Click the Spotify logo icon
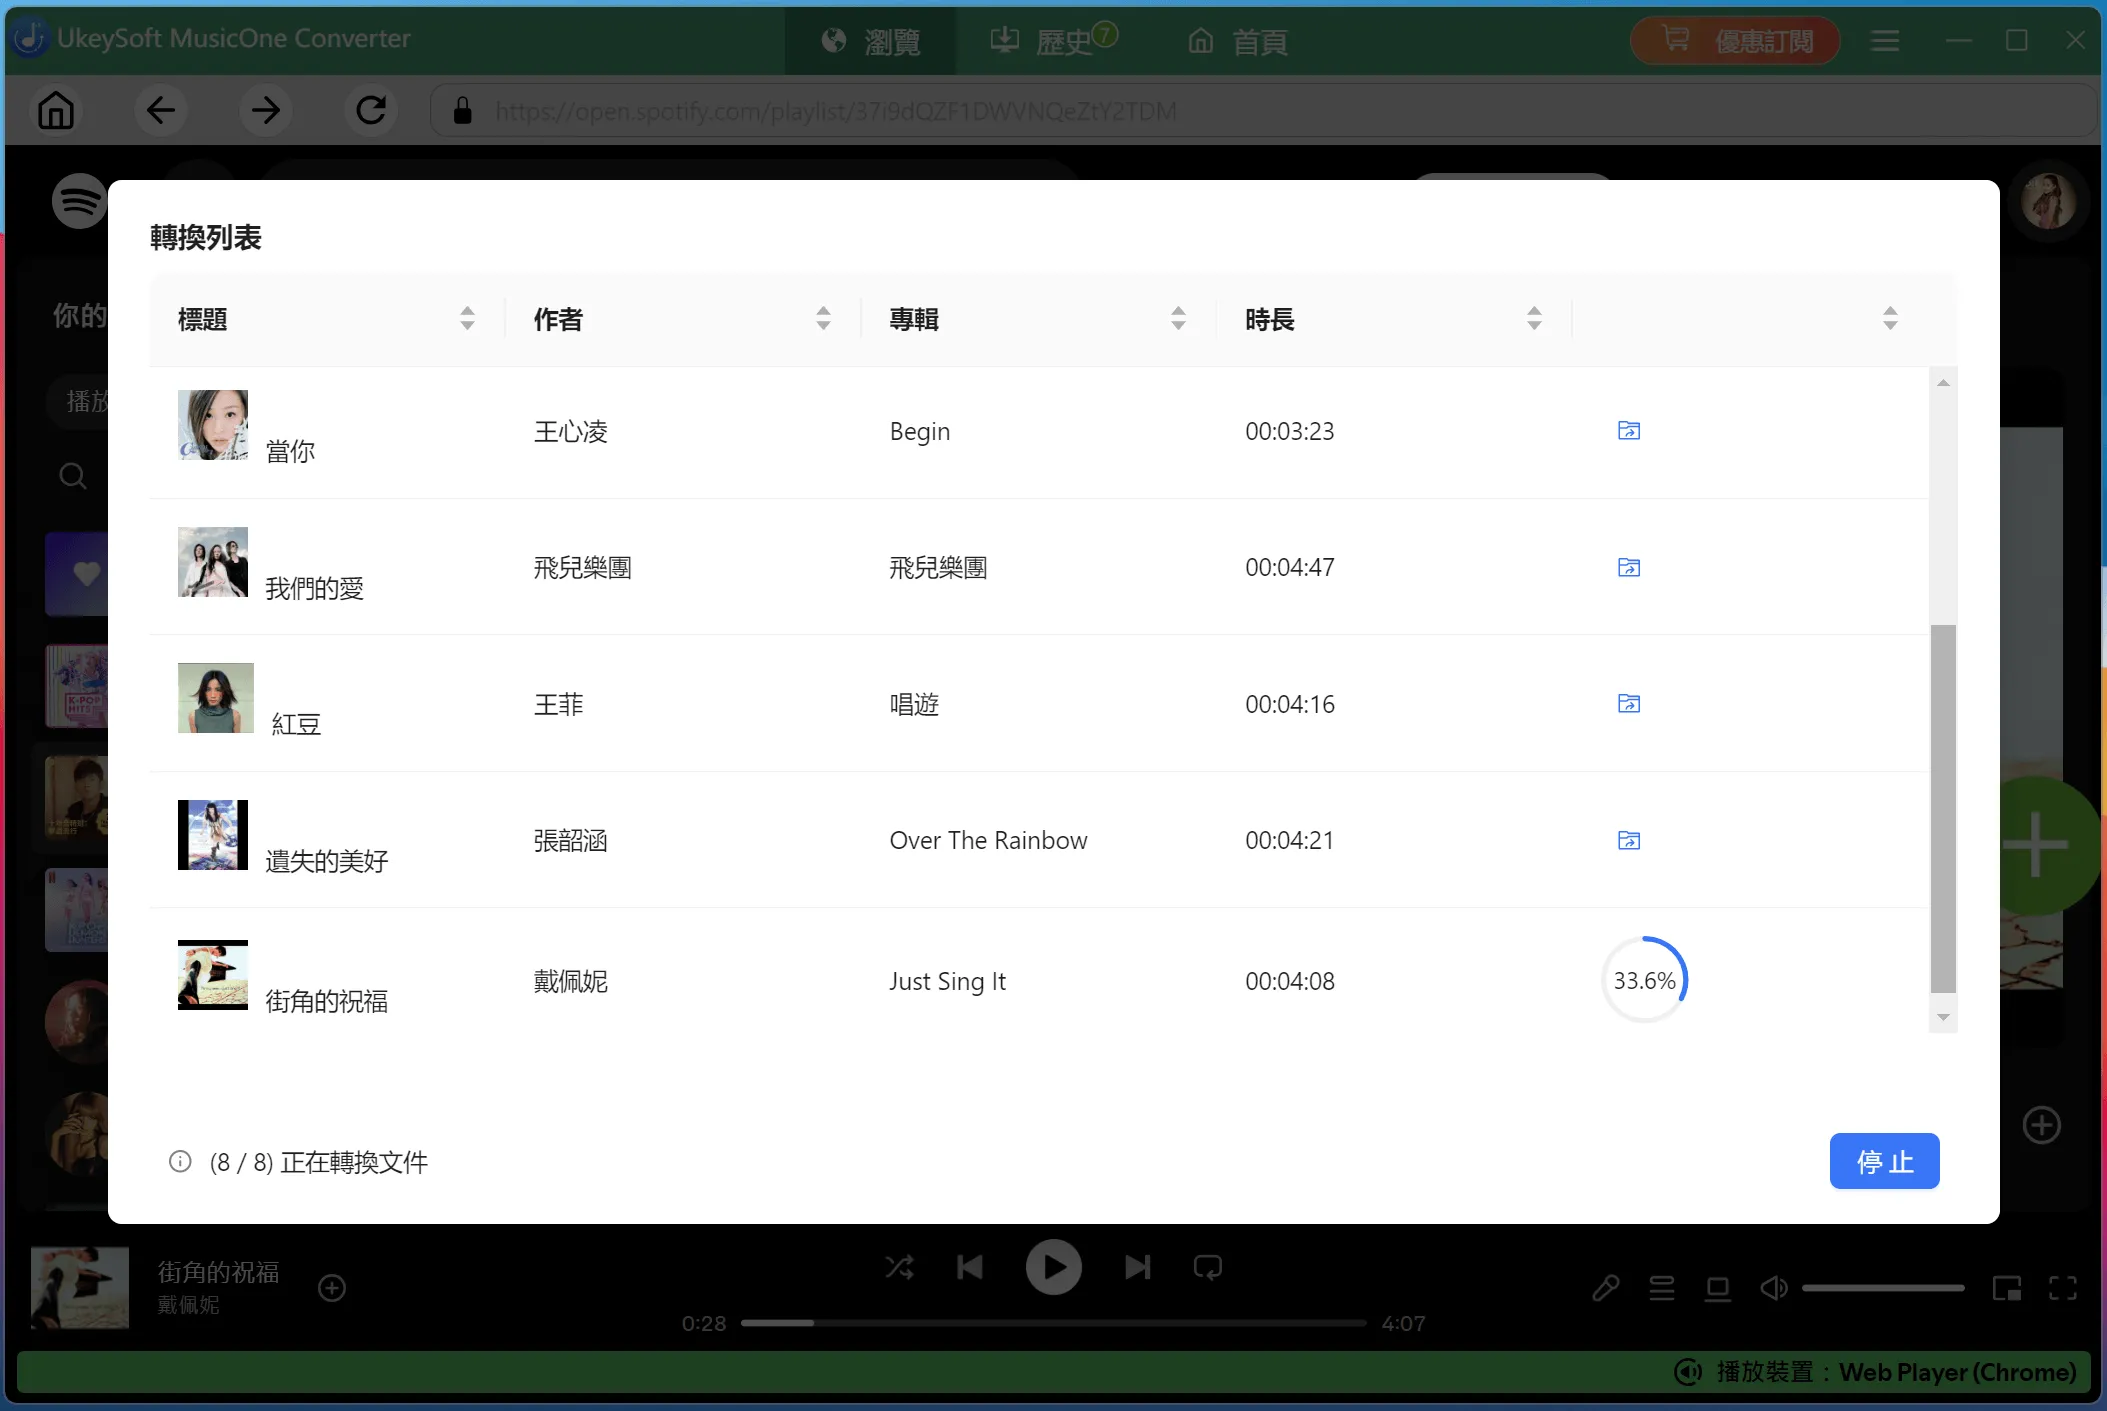The height and width of the screenshot is (1411, 2107). (80, 201)
